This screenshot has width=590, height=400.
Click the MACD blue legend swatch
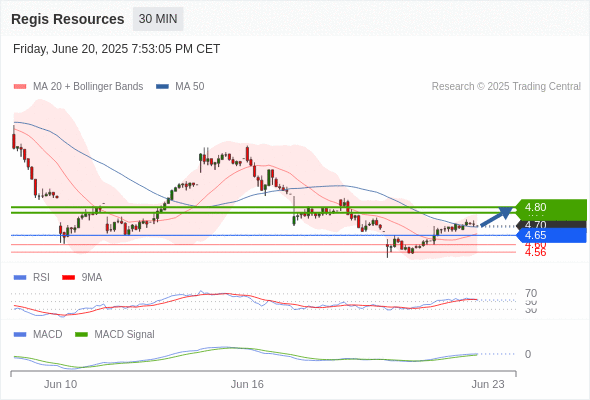(x=20, y=335)
